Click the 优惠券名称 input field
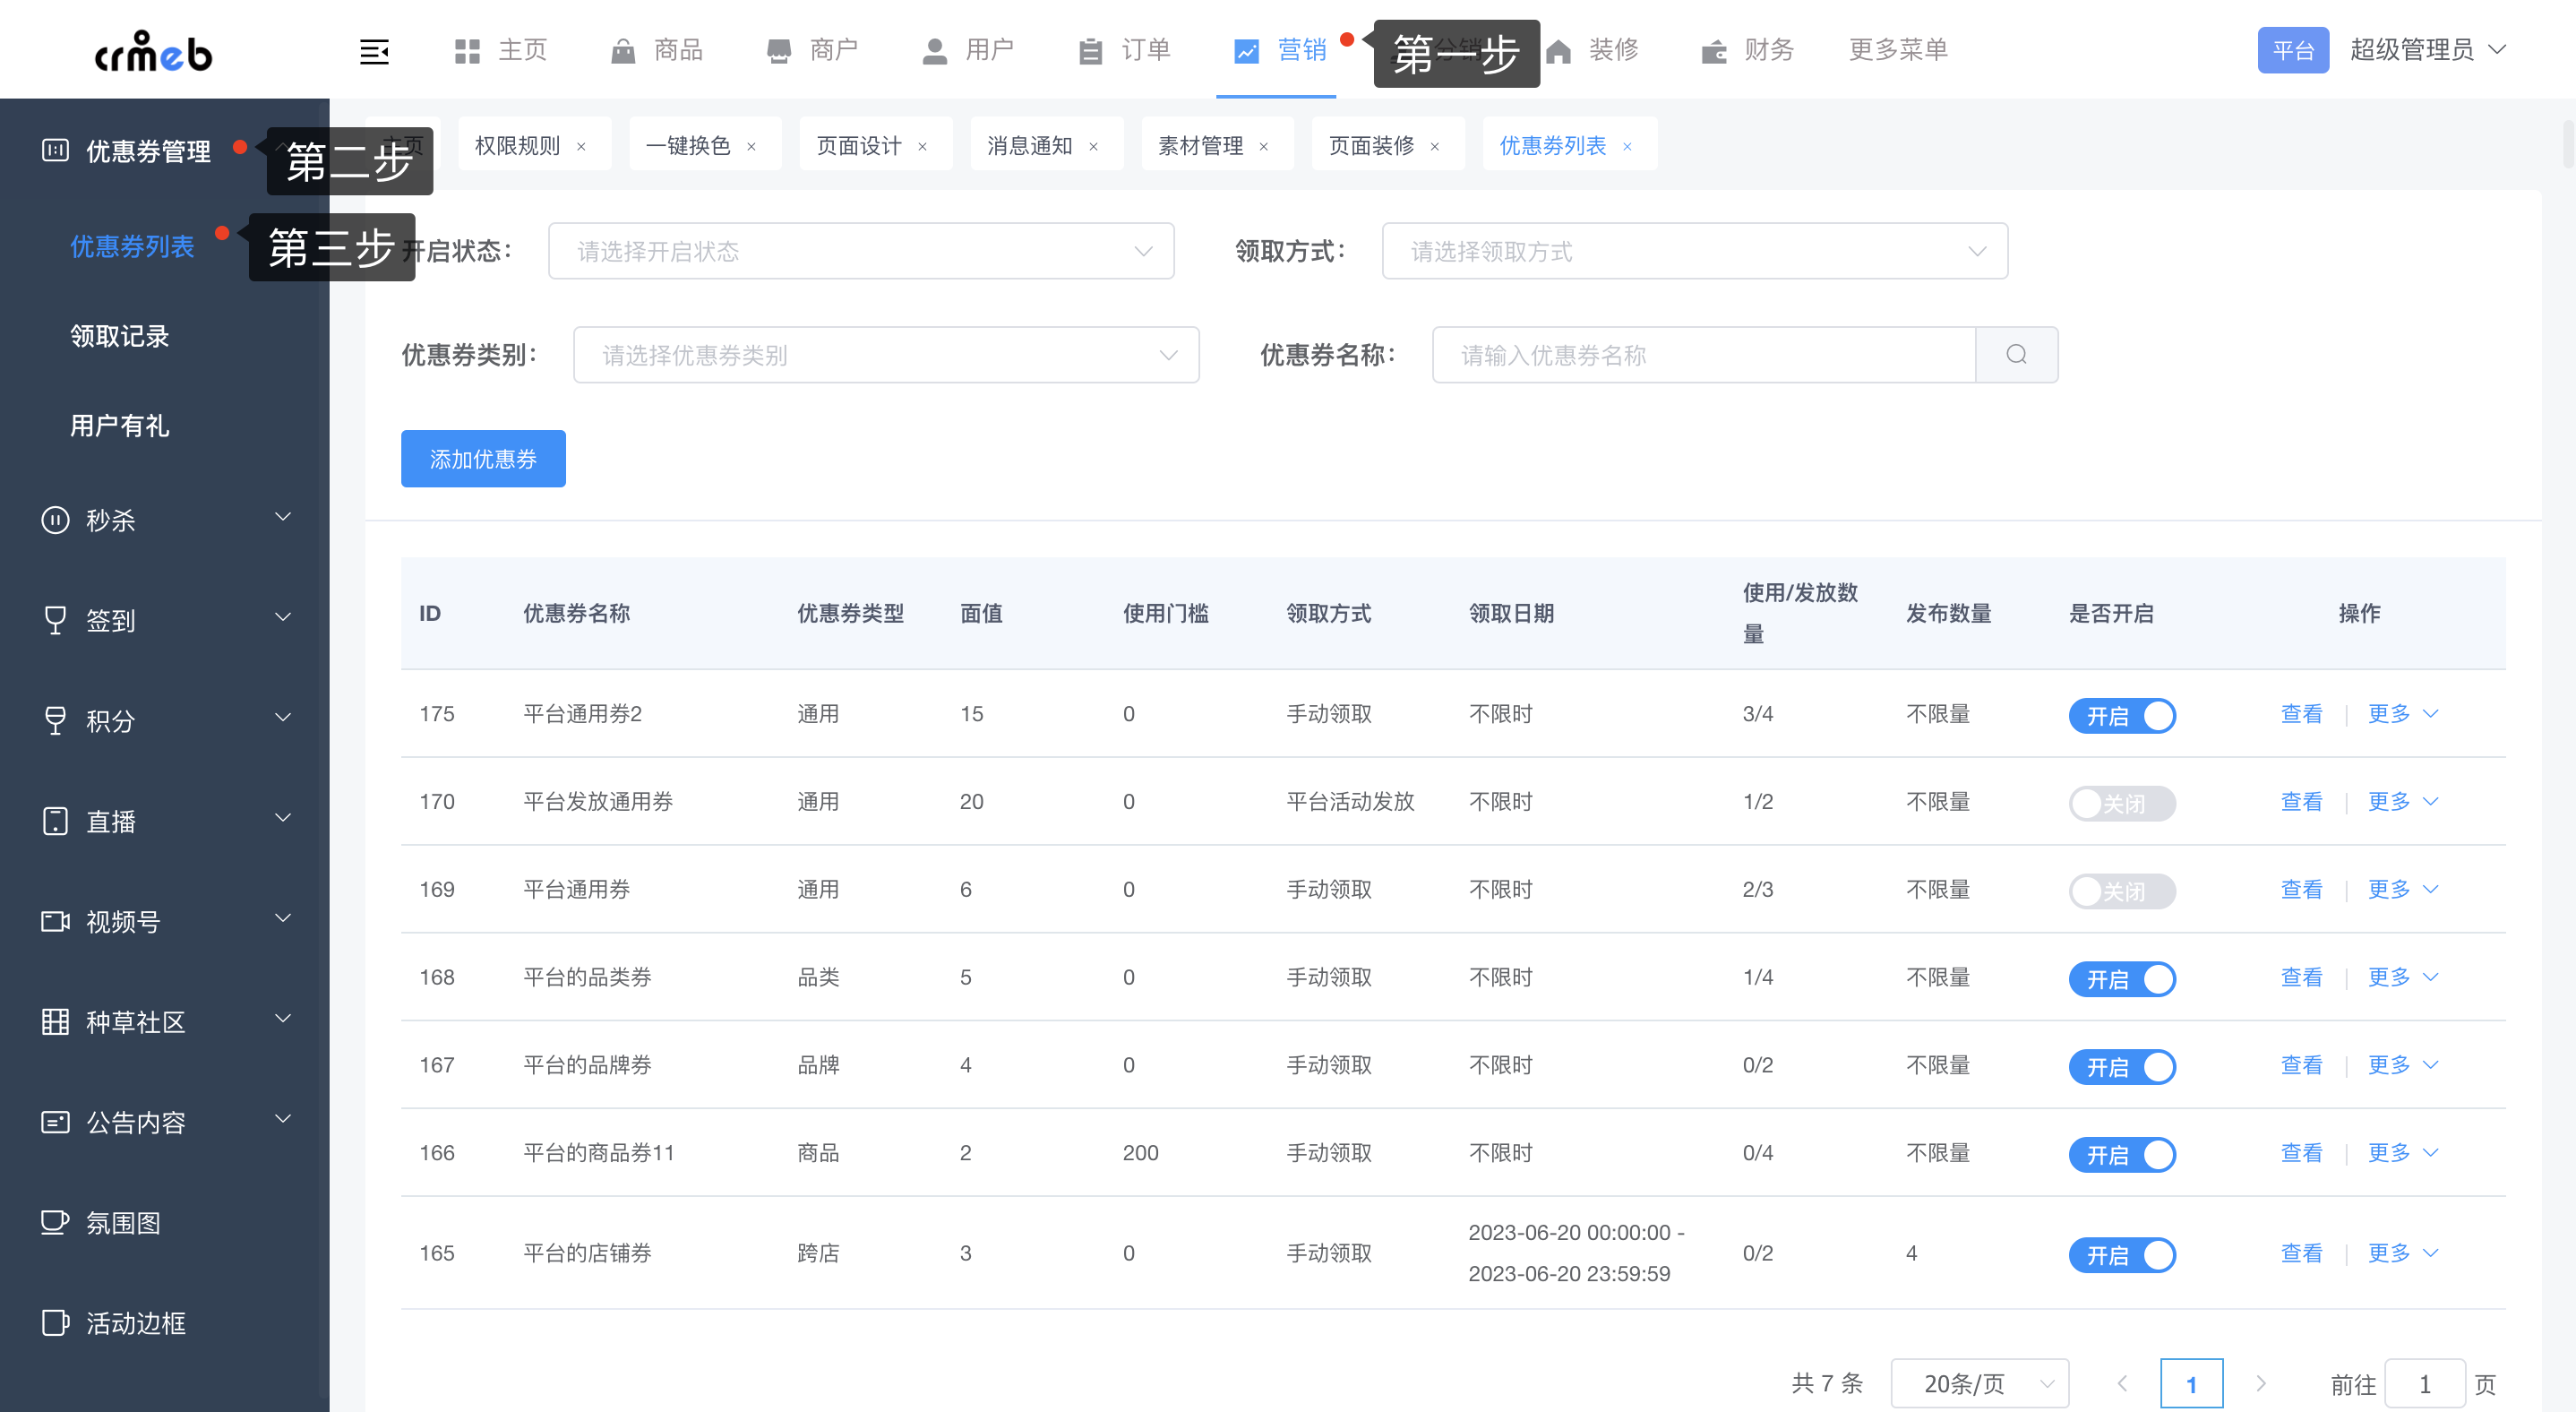The width and height of the screenshot is (2576, 1412). point(1703,355)
